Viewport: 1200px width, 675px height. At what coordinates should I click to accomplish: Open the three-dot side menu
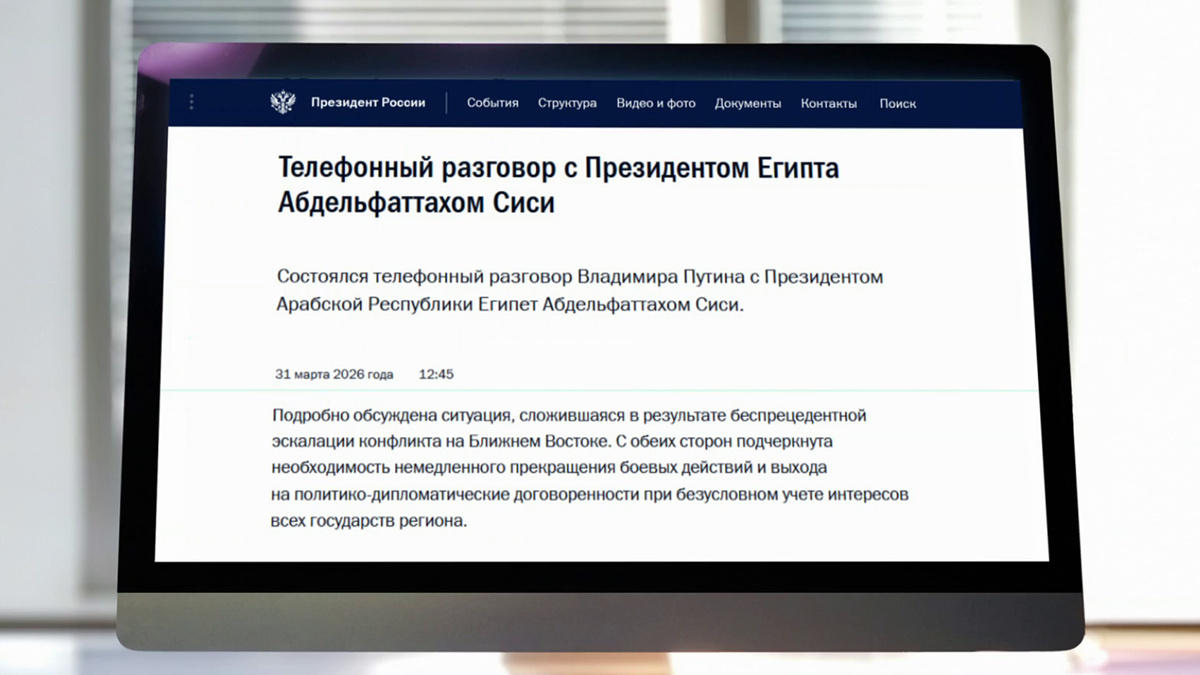click(x=191, y=101)
